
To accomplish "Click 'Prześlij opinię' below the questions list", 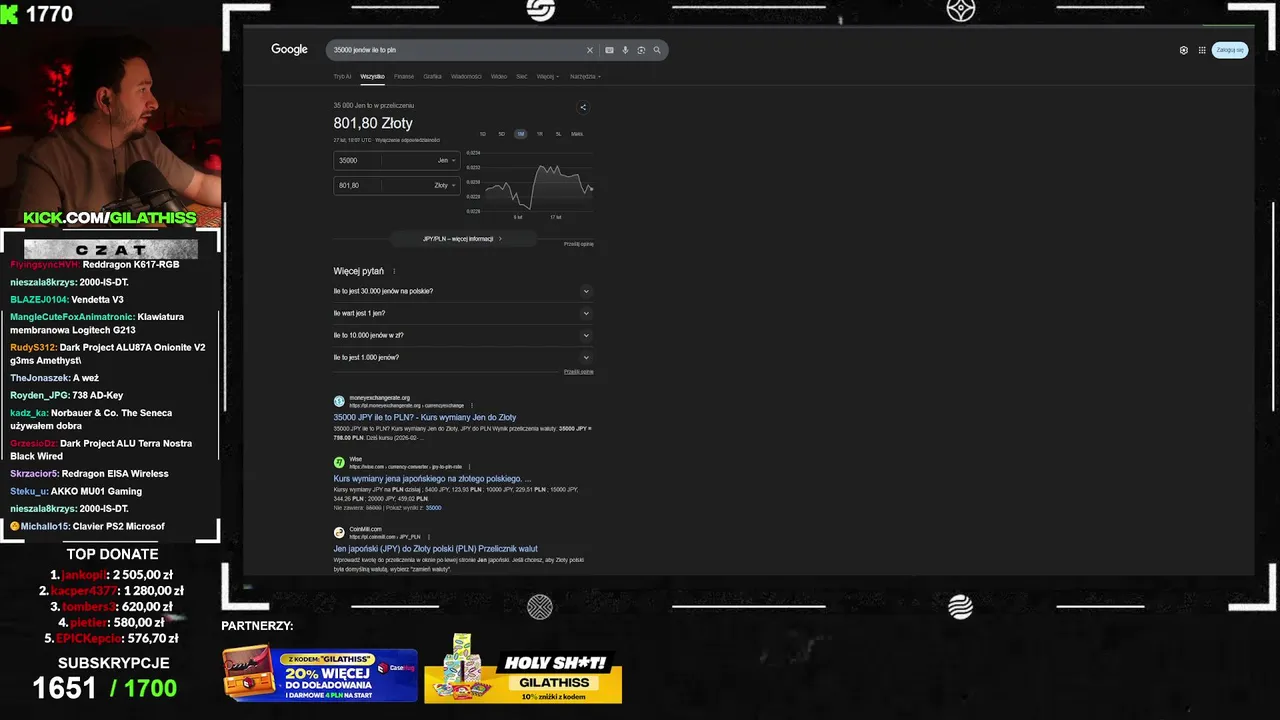I will click(578, 372).
